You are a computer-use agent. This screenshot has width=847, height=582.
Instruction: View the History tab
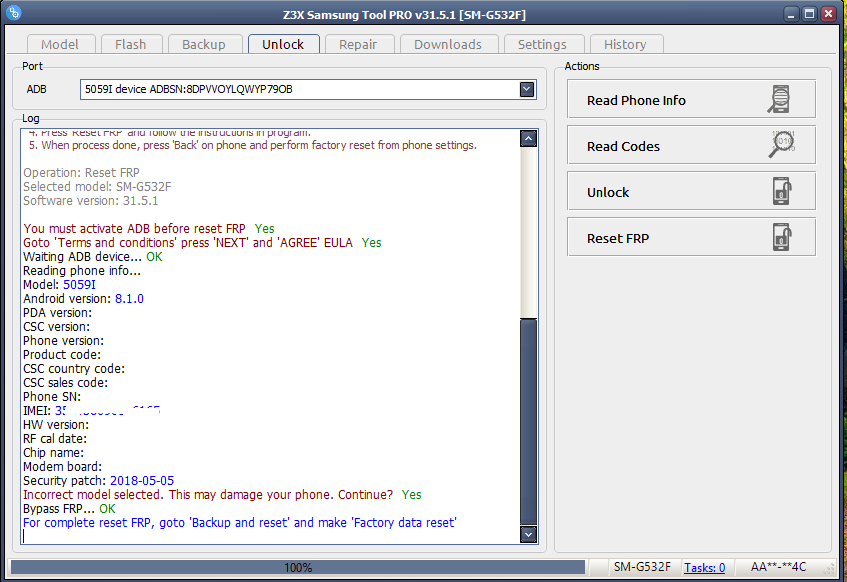coord(625,44)
